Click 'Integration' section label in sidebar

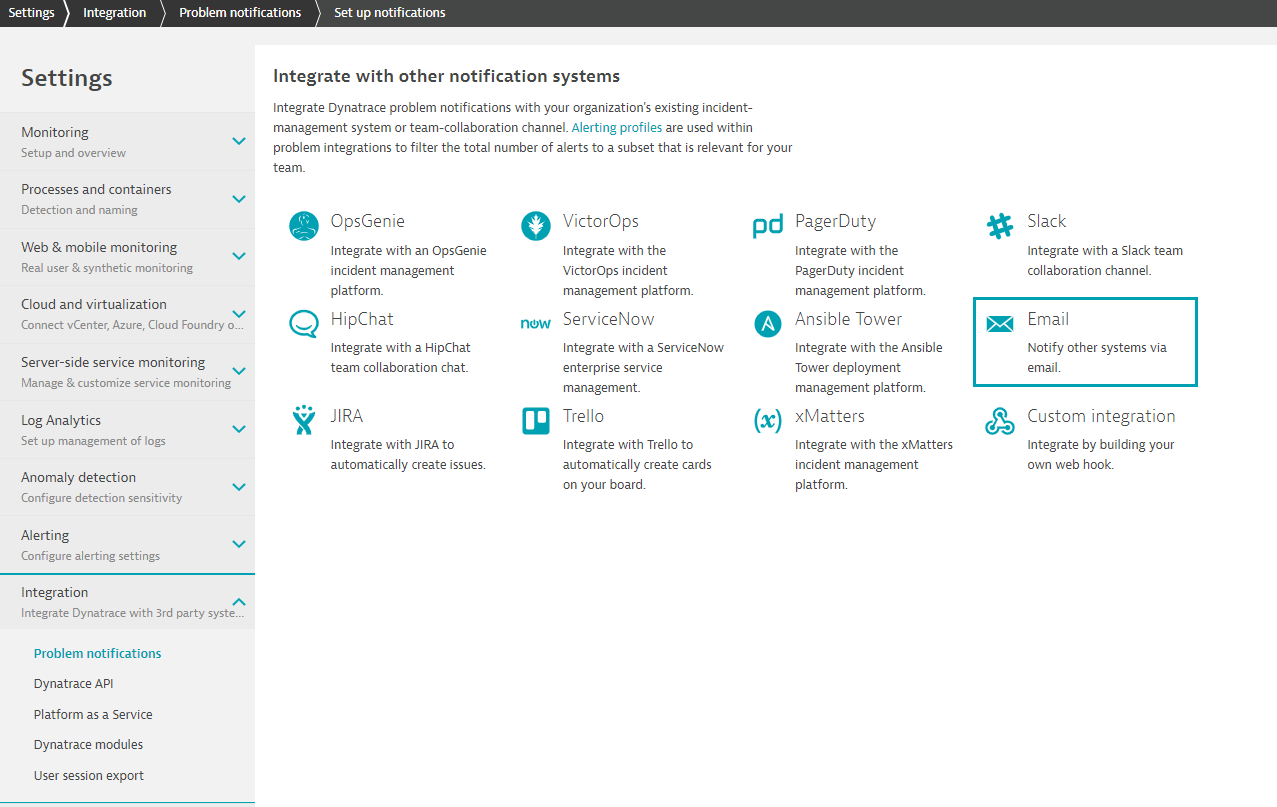tap(55, 592)
